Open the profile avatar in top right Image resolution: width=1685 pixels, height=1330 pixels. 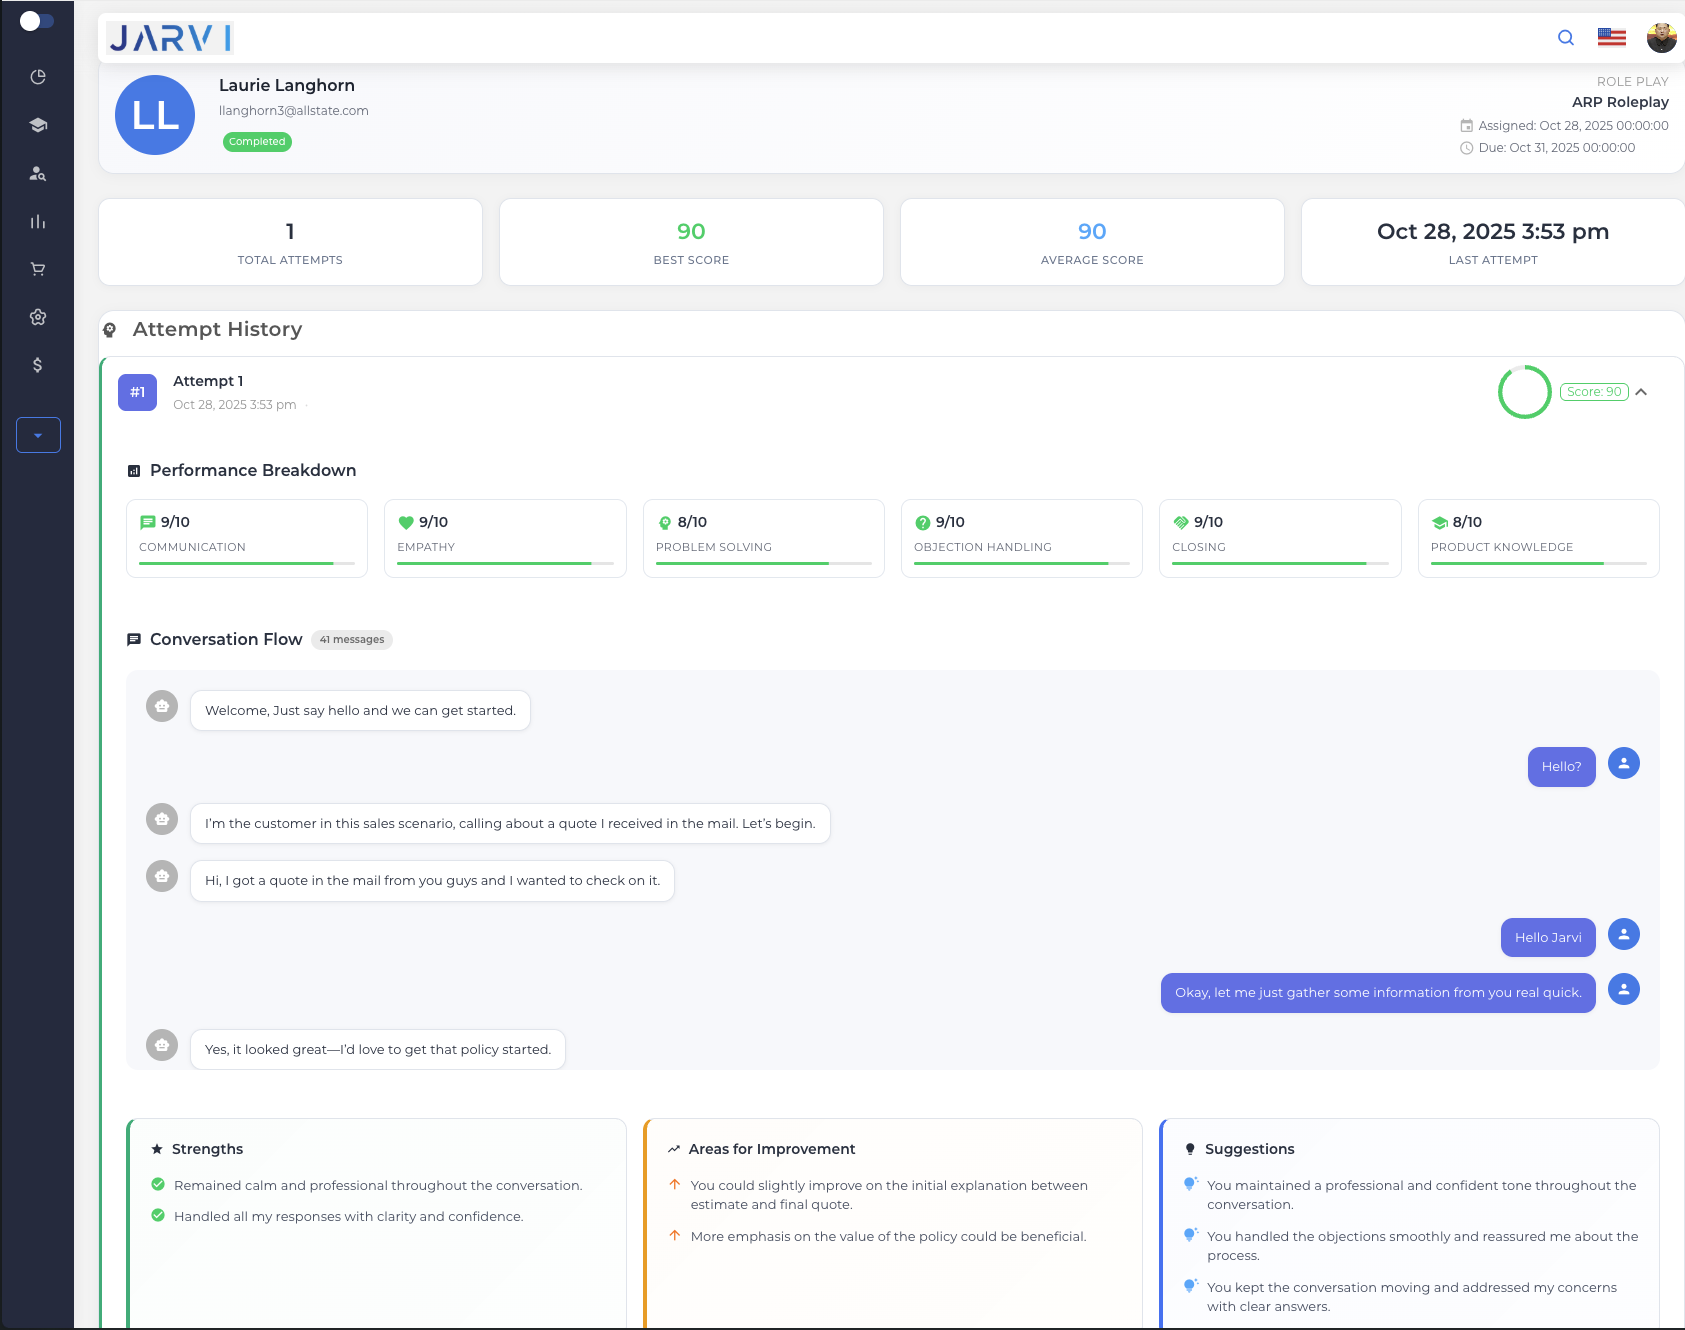[1662, 37]
